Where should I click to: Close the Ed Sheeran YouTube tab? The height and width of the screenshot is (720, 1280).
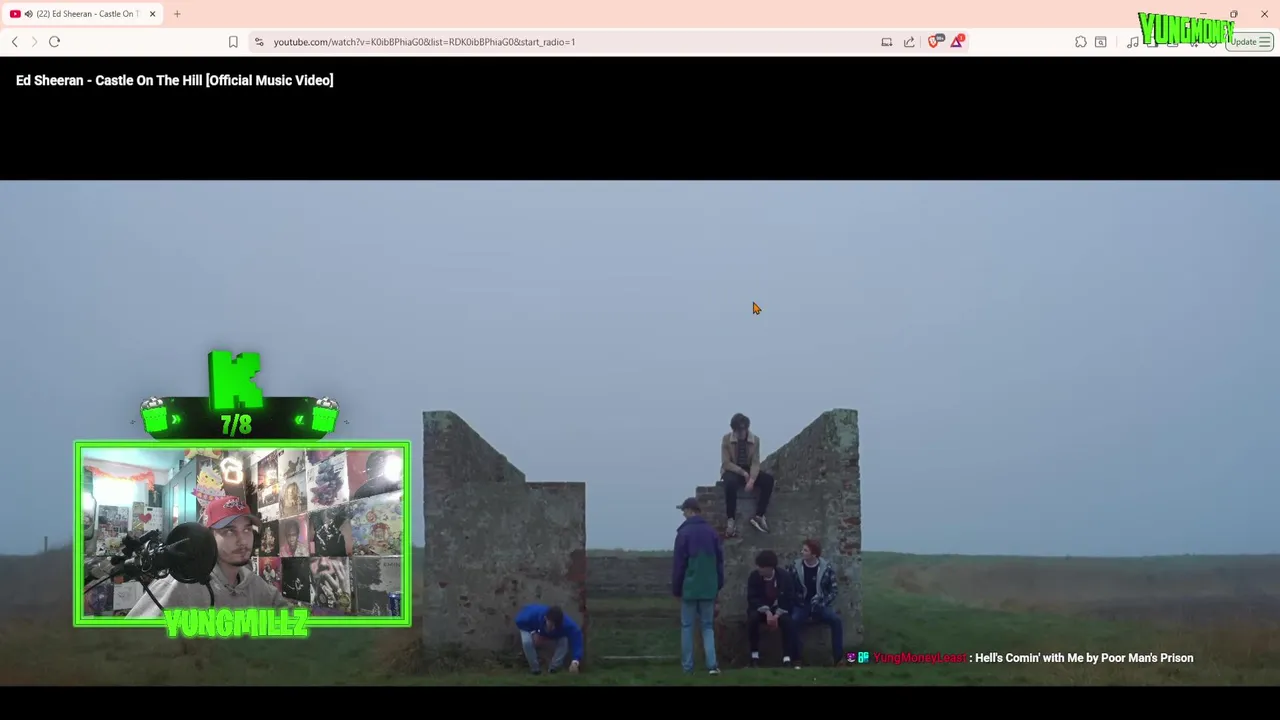pos(152,14)
